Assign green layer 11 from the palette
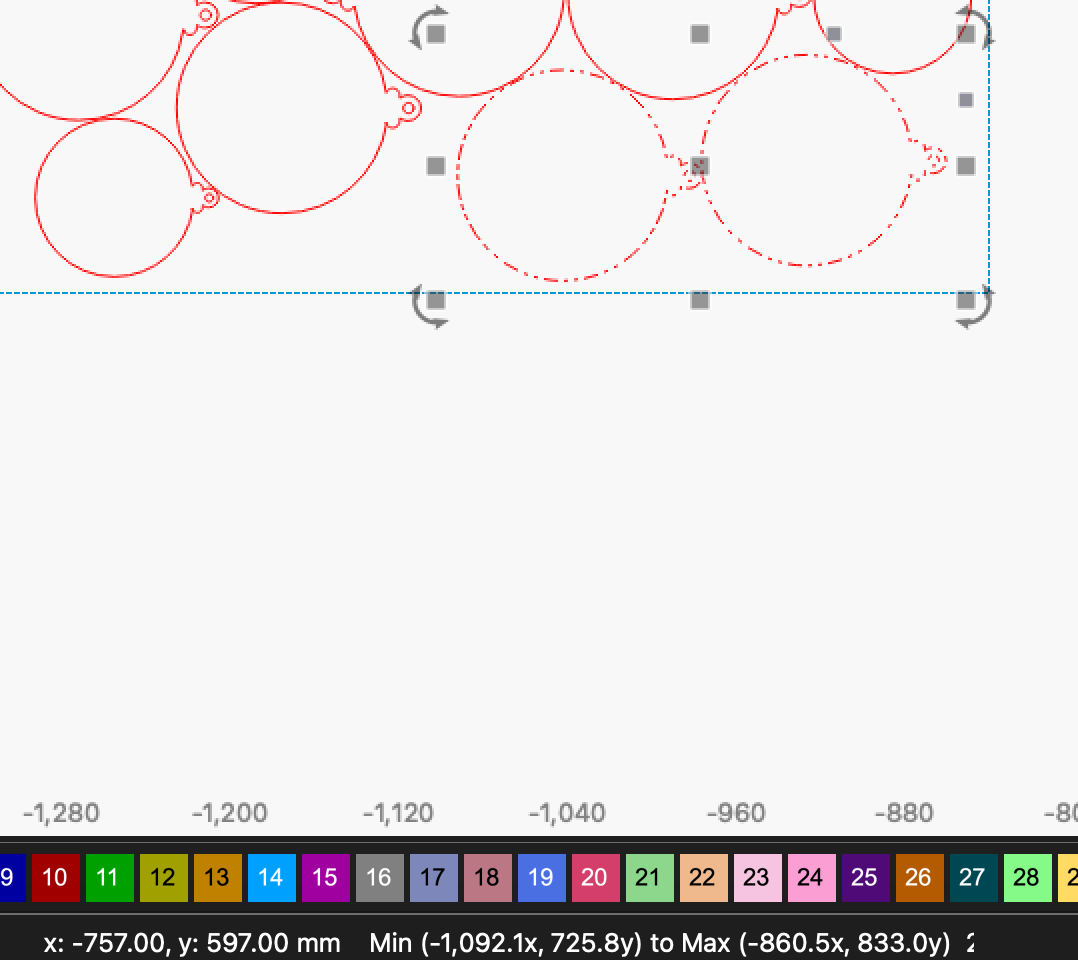Image resolution: width=1078 pixels, height=960 pixels. point(108,878)
